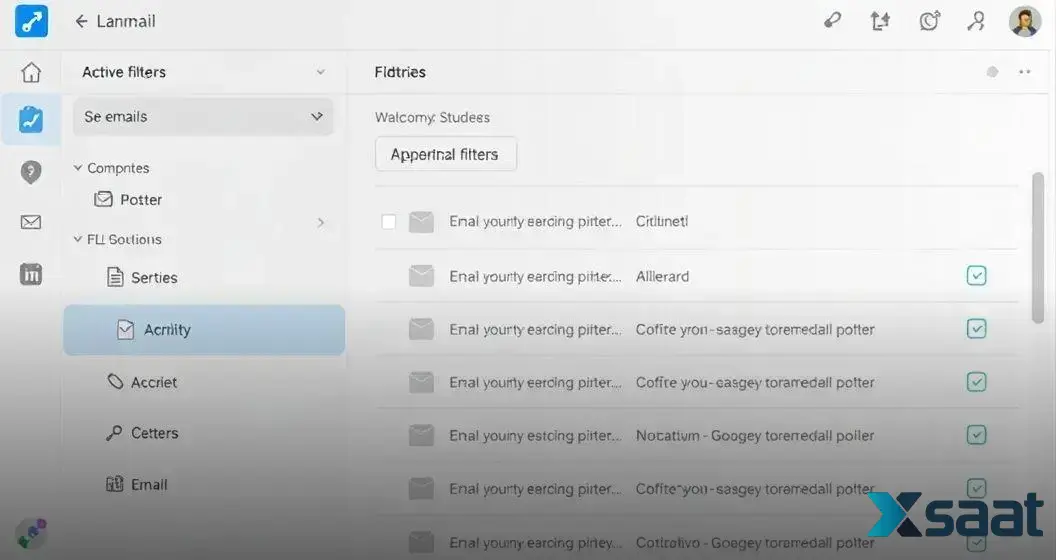Check the empty box on Citinetl row
Viewport: 1056px width, 560px height.
click(x=389, y=222)
